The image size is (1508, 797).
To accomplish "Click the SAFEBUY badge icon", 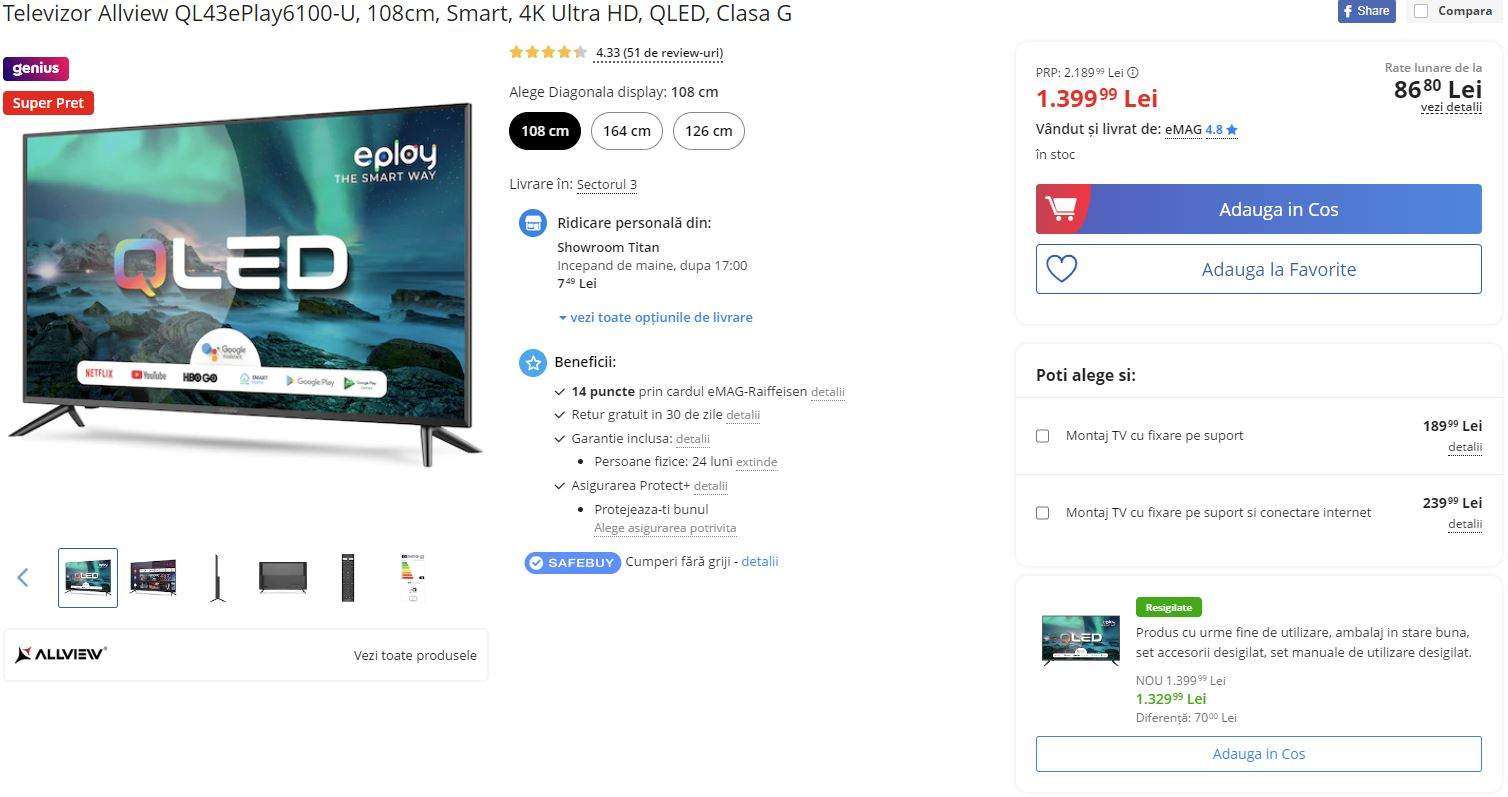I will pyautogui.click(x=572, y=562).
